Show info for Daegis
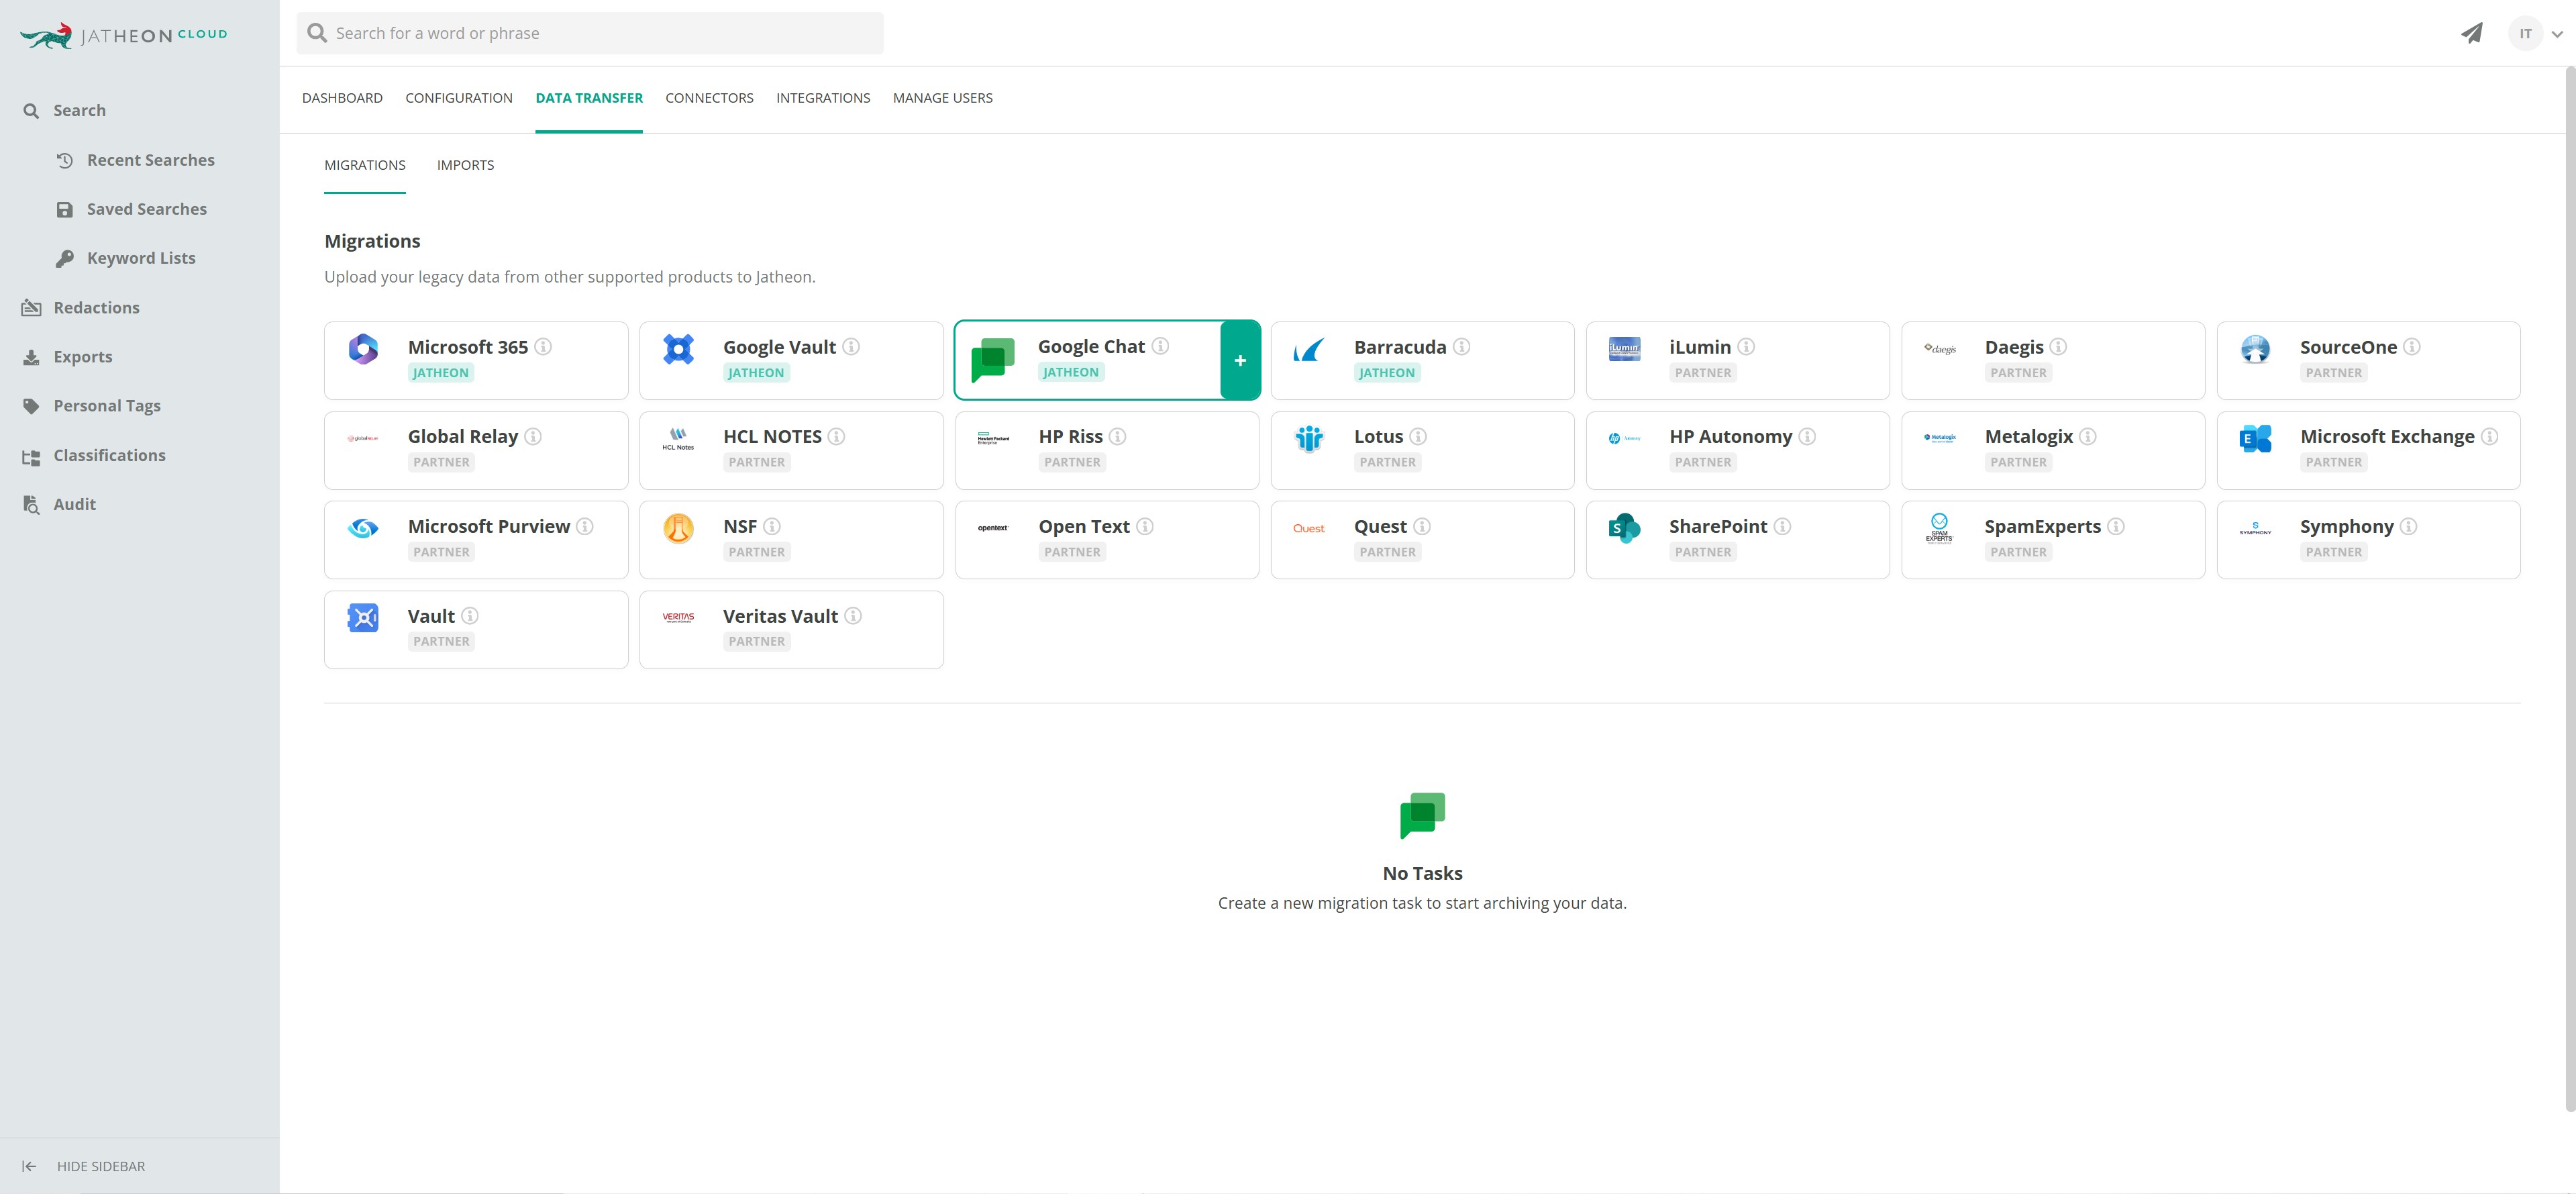Screen dimensions: 2576x1194 click(2058, 347)
